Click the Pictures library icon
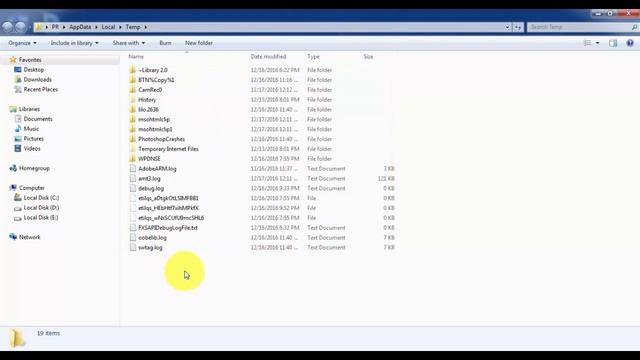This screenshot has width=640, height=360. pyautogui.click(x=18, y=139)
